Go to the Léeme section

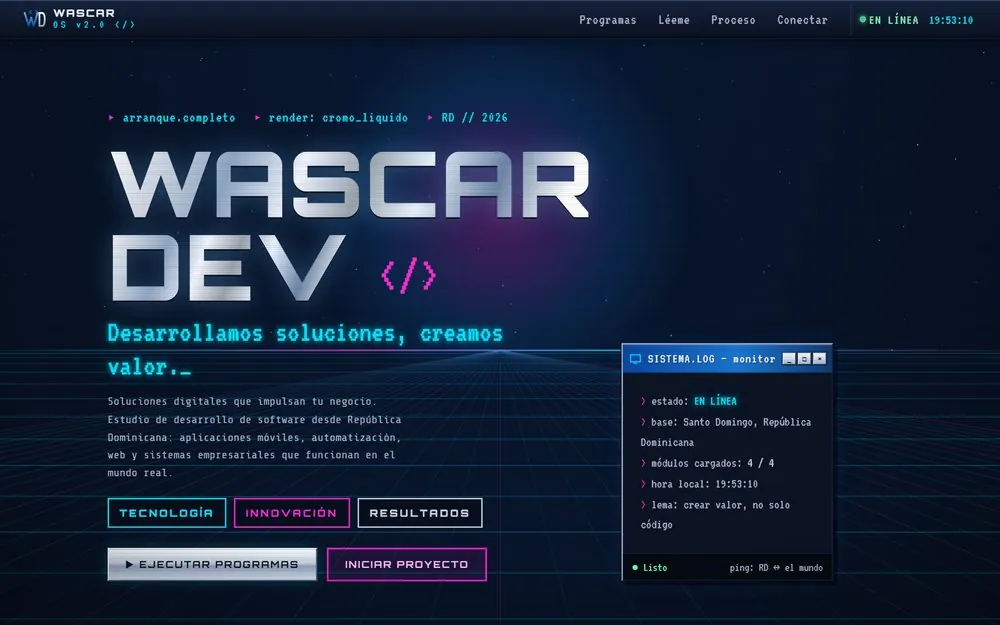(673, 20)
